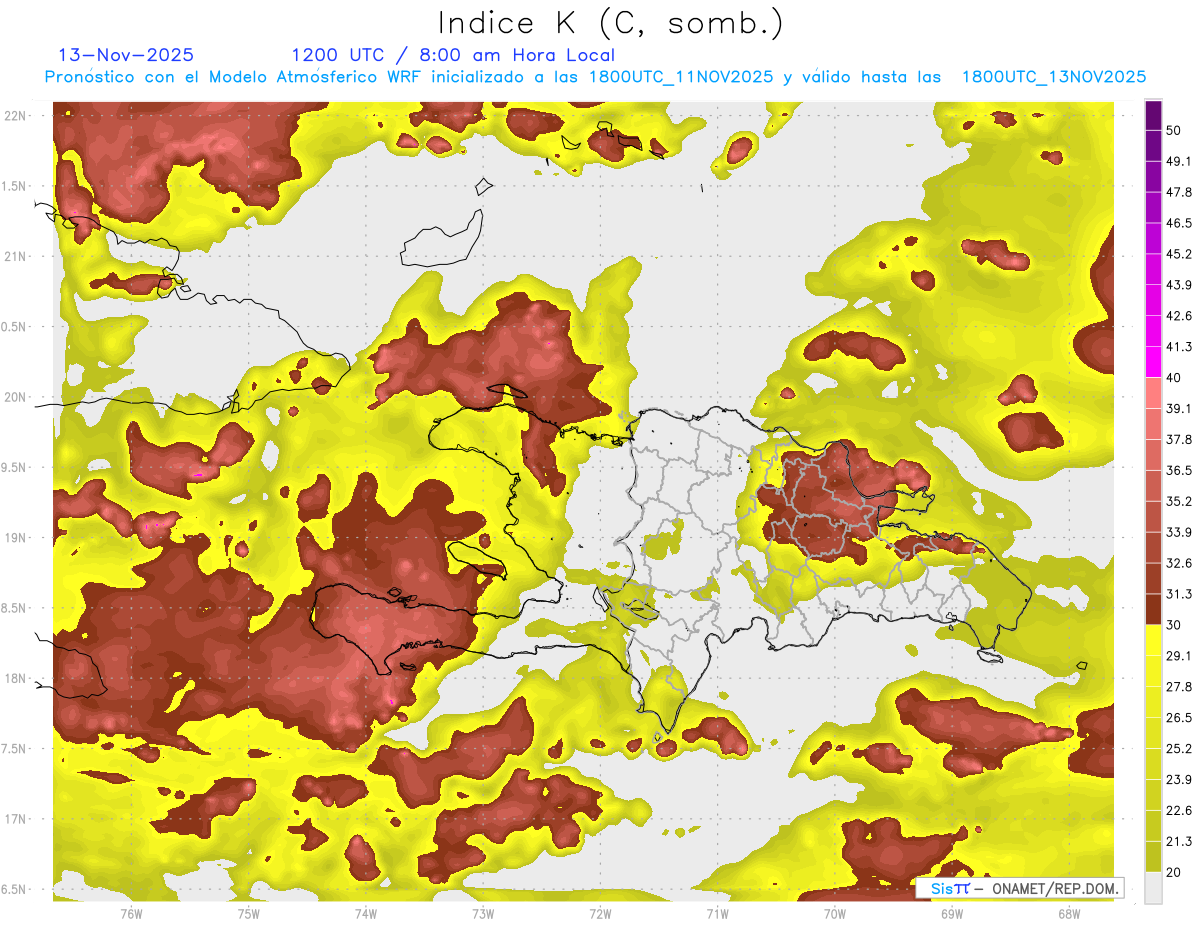Image resolution: width=1200 pixels, height=927 pixels.
Task: Click the colorbar value "50"
Action: pyautogui.click(x=1174, y=130)
